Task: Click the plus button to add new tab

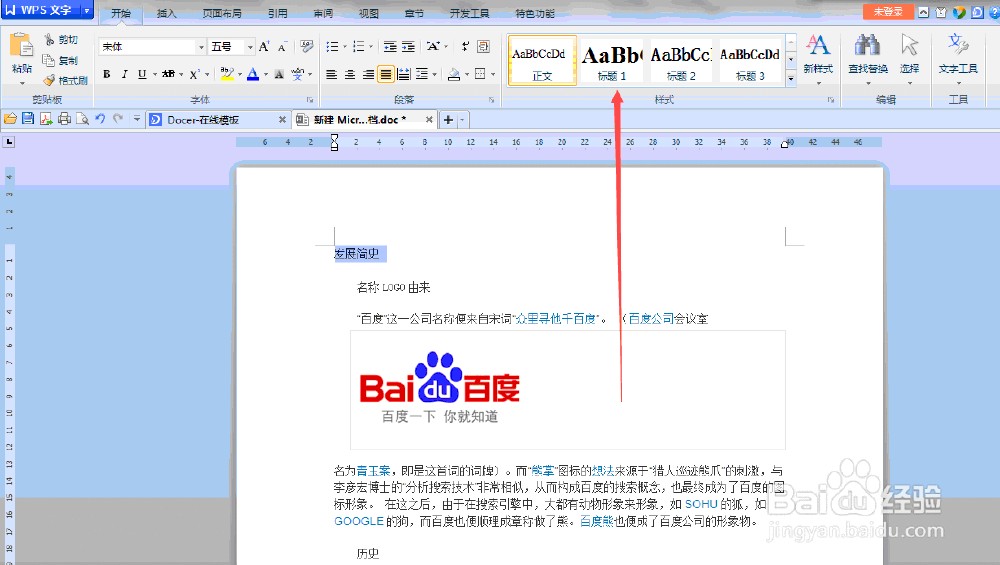Action: (x=448, y=120)
